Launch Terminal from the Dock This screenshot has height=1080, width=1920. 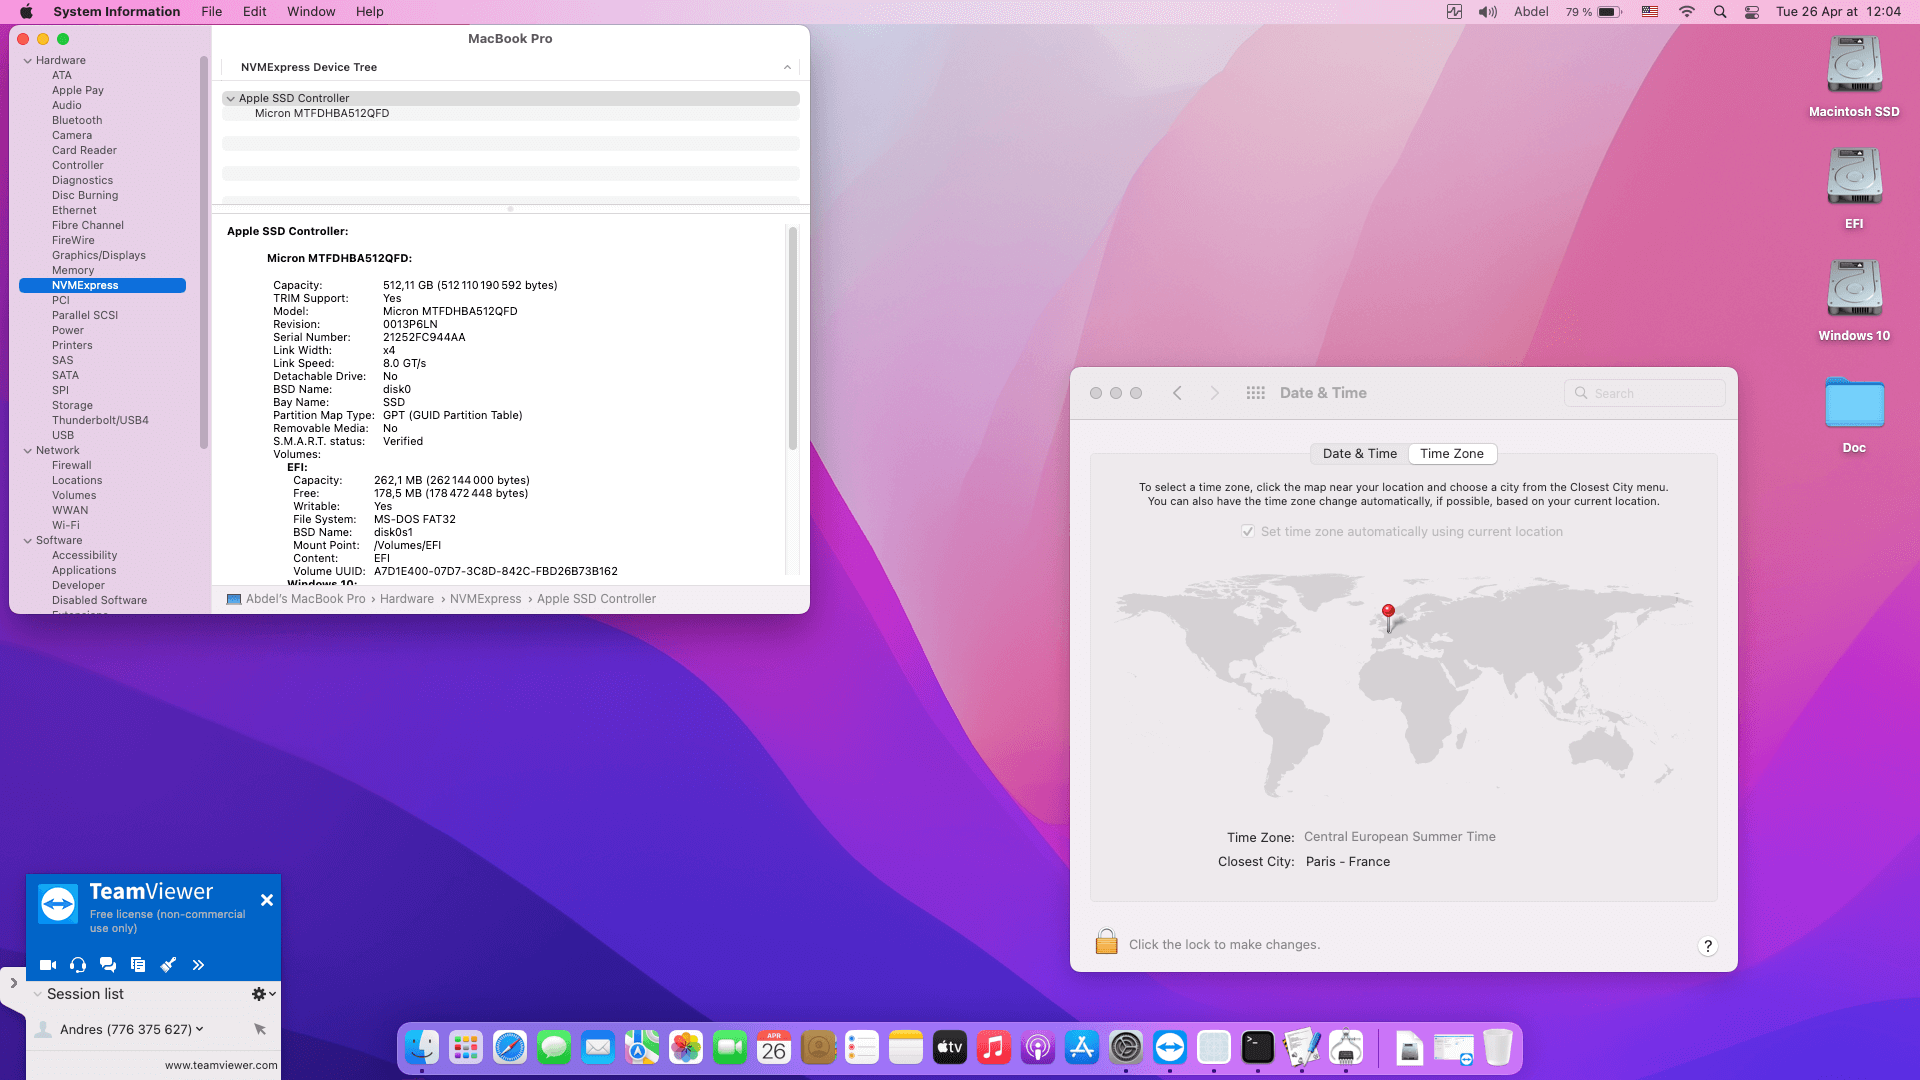coord(1258,1047)
